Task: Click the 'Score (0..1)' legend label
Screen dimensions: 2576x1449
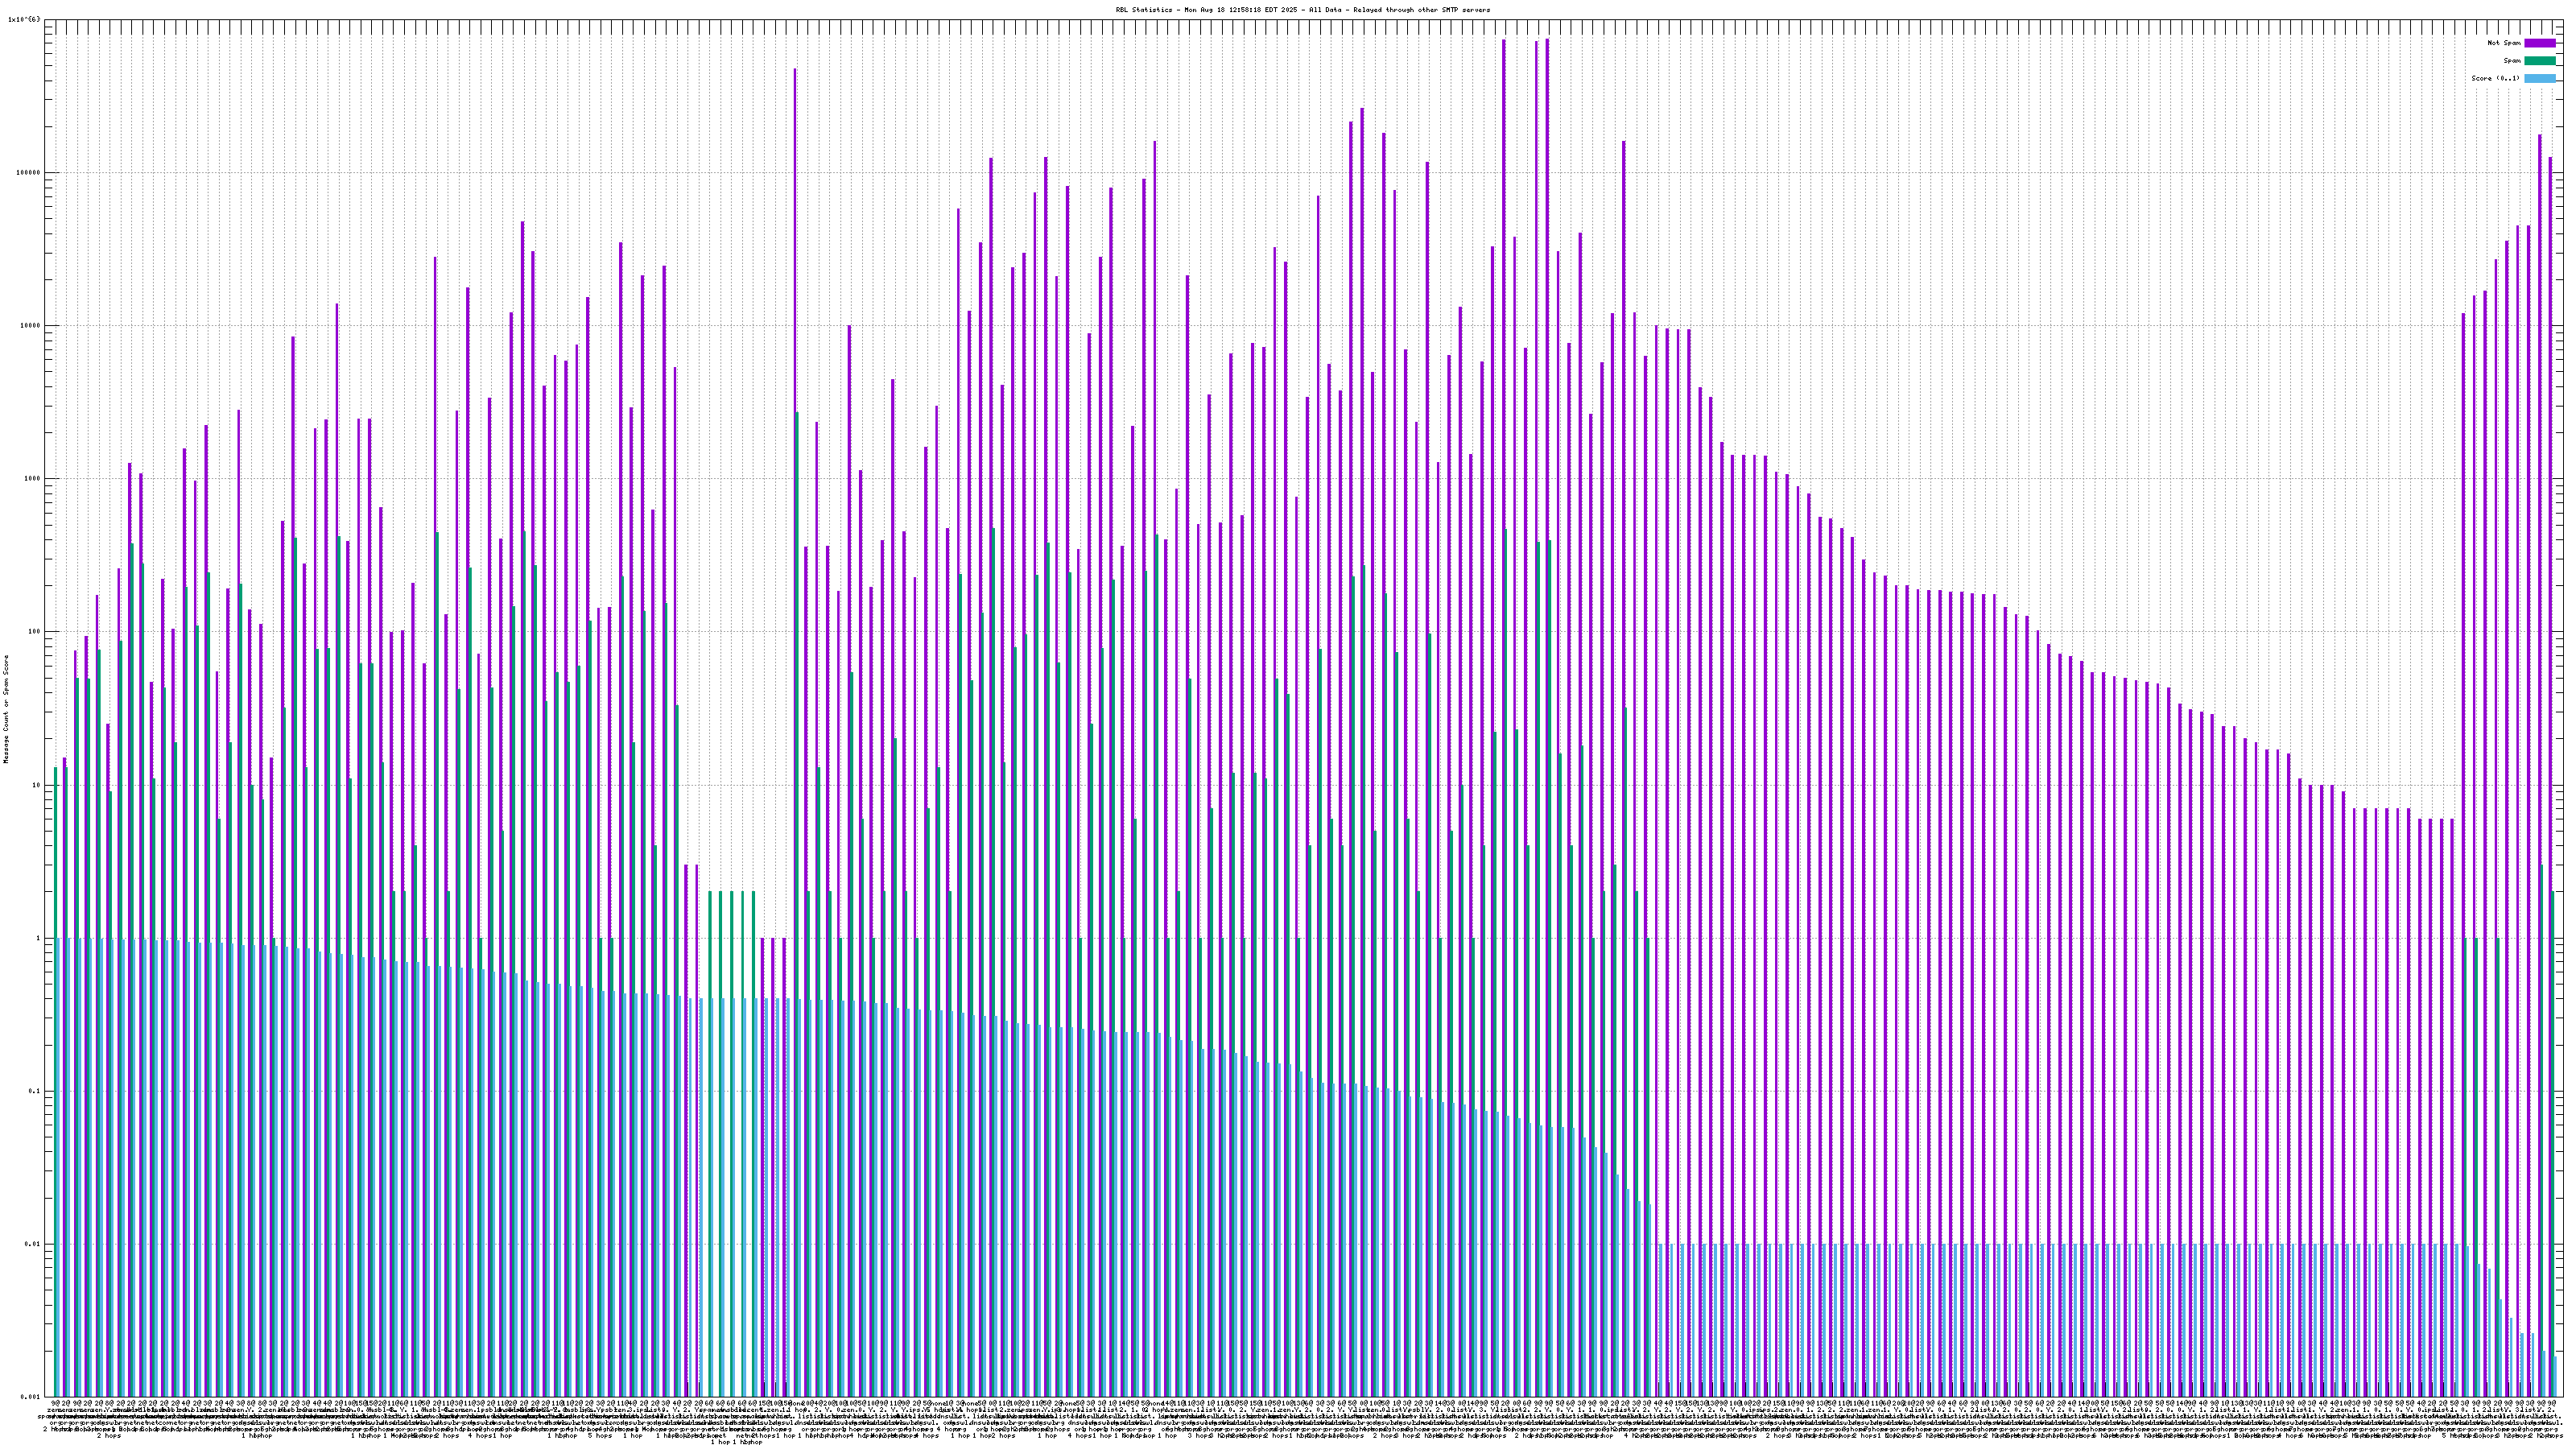Action: coord(2496,78)
